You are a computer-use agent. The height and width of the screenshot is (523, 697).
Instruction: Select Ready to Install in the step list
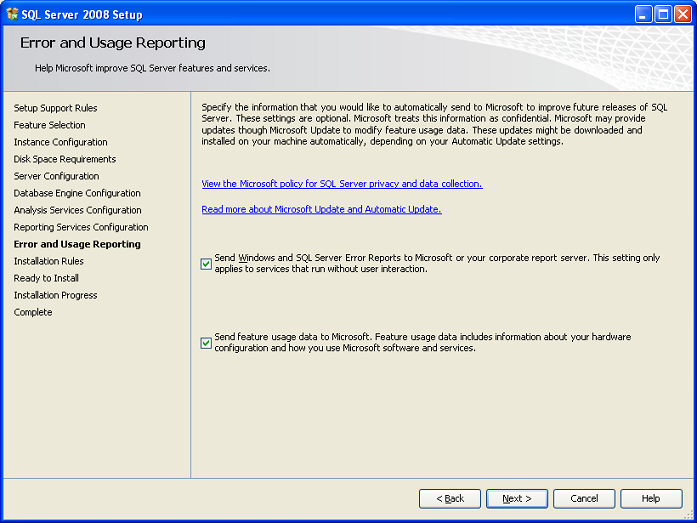point(46,278)
